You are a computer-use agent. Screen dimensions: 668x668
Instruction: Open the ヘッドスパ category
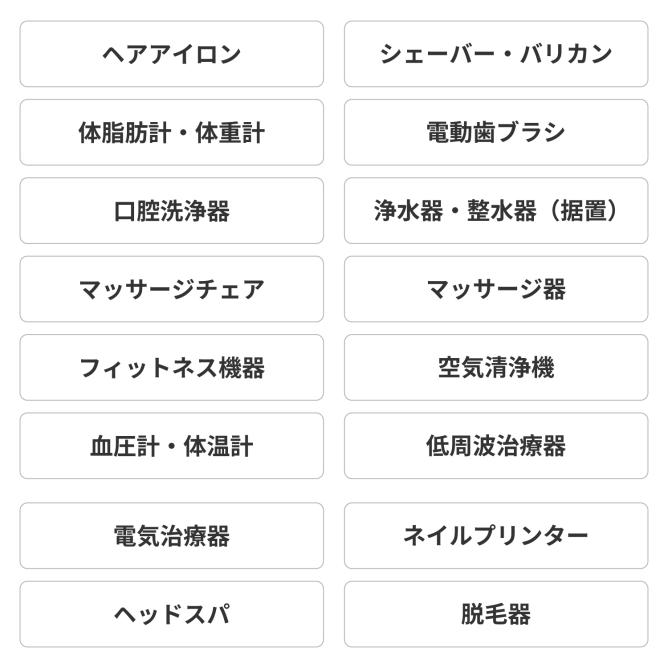171,614
